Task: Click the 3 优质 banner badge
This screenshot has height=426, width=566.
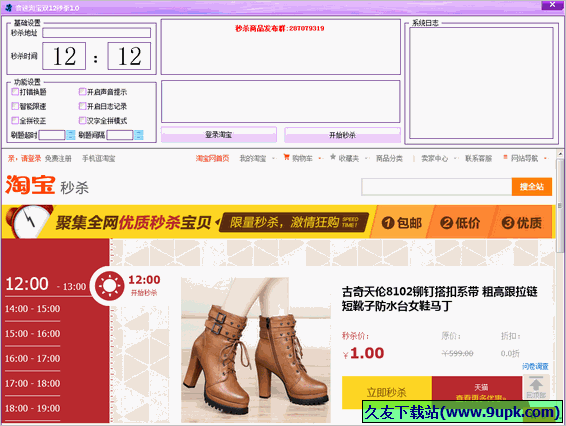Action: (x=522, y=223)
